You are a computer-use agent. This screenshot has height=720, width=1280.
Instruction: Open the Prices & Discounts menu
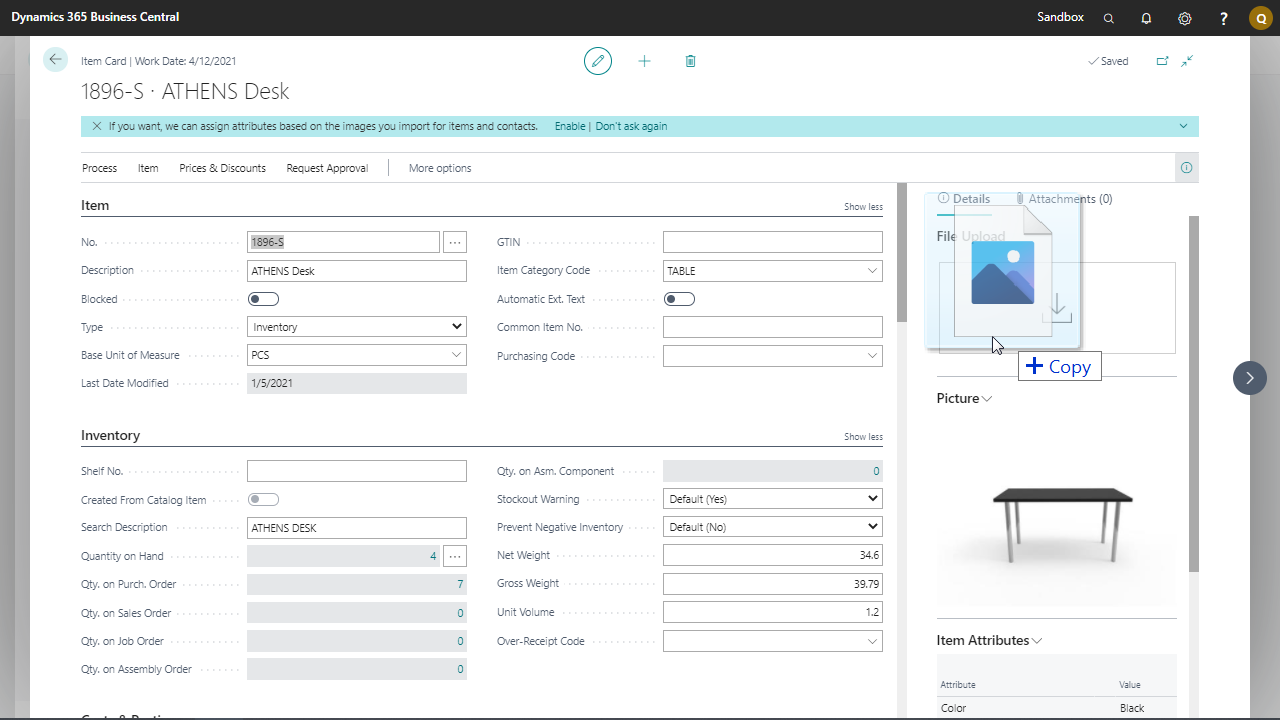222,168
